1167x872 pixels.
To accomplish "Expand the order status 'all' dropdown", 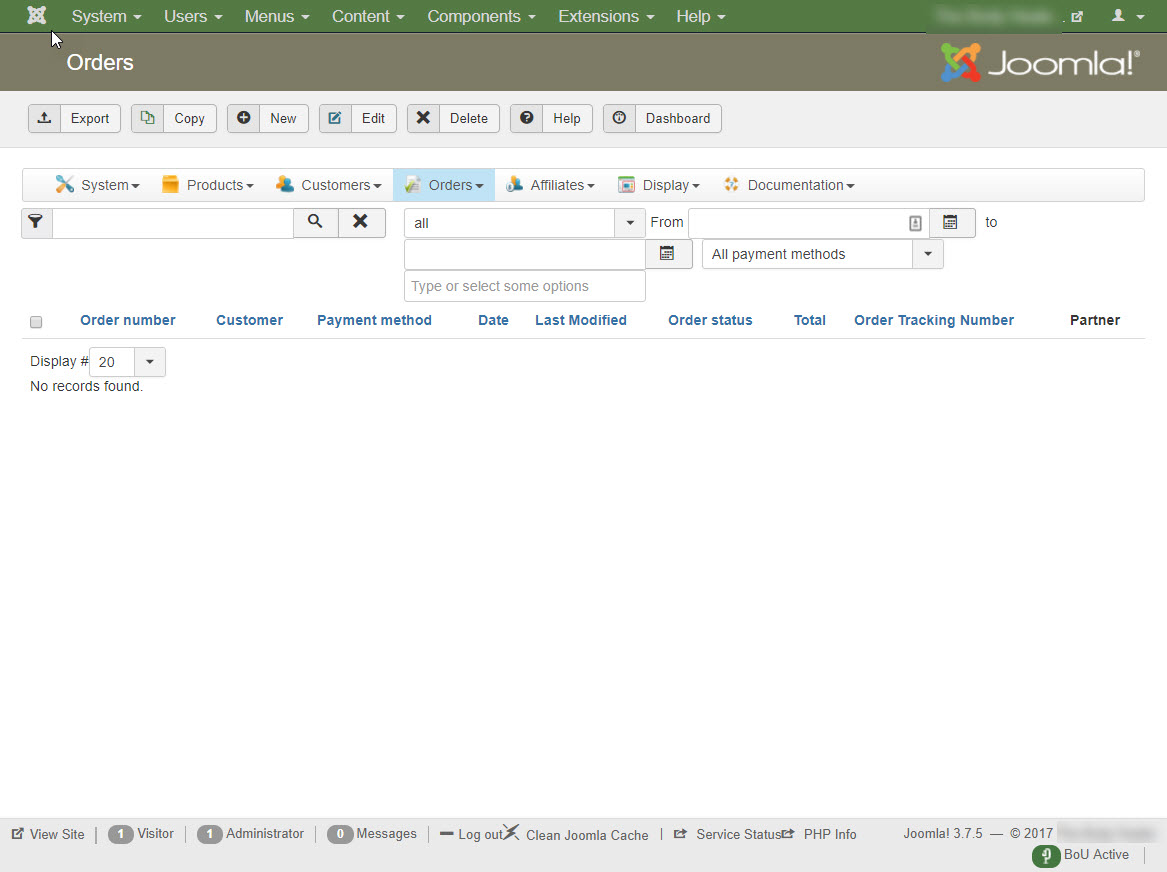I will point(629,223).
